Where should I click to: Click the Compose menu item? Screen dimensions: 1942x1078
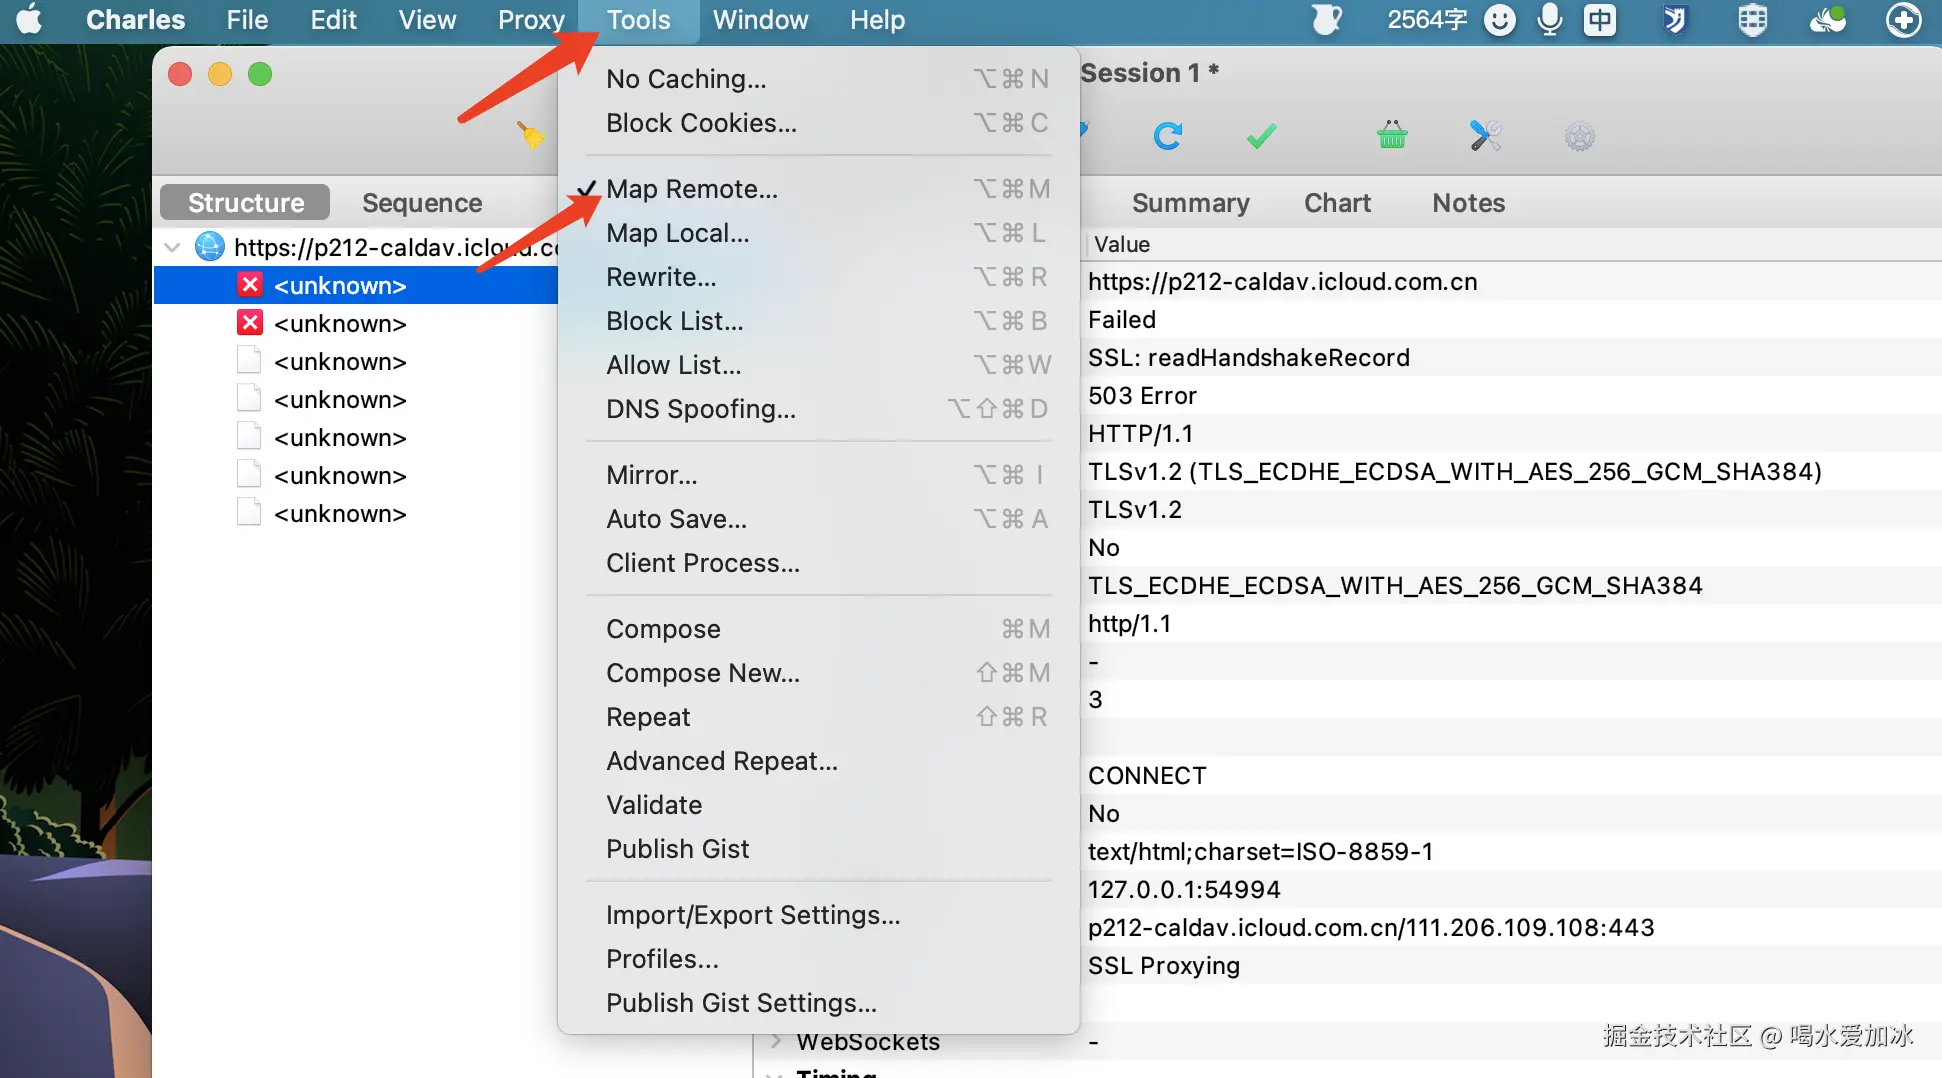pyautogui.click(x=818, y=629)
